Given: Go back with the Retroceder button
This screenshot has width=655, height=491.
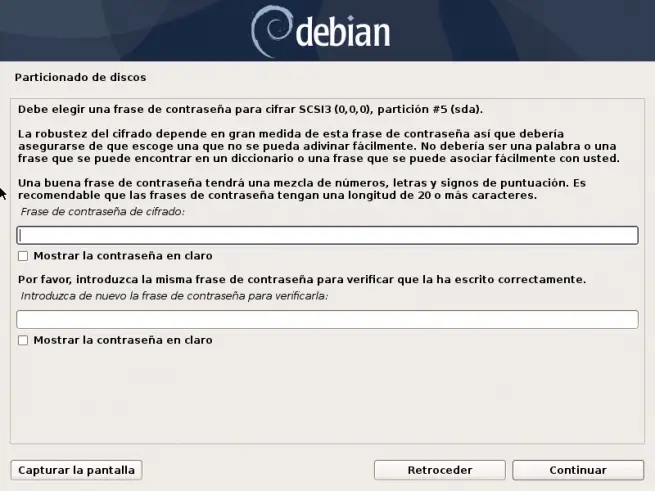Looking at the screenshot, I should pyautogui.click(x=440, y=470).
